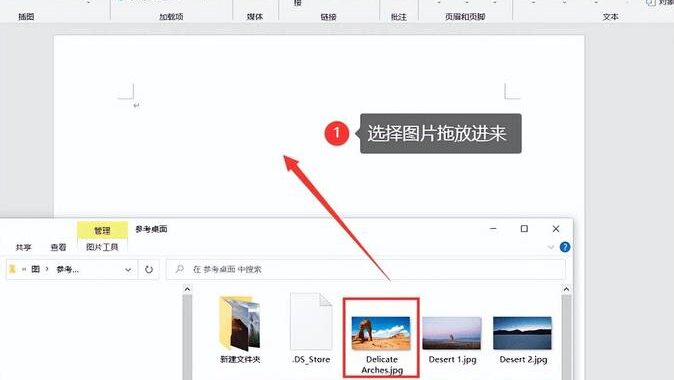Click the 文本 group label in Word
This screenshot has height=380, width=674.
pos(610,17)
